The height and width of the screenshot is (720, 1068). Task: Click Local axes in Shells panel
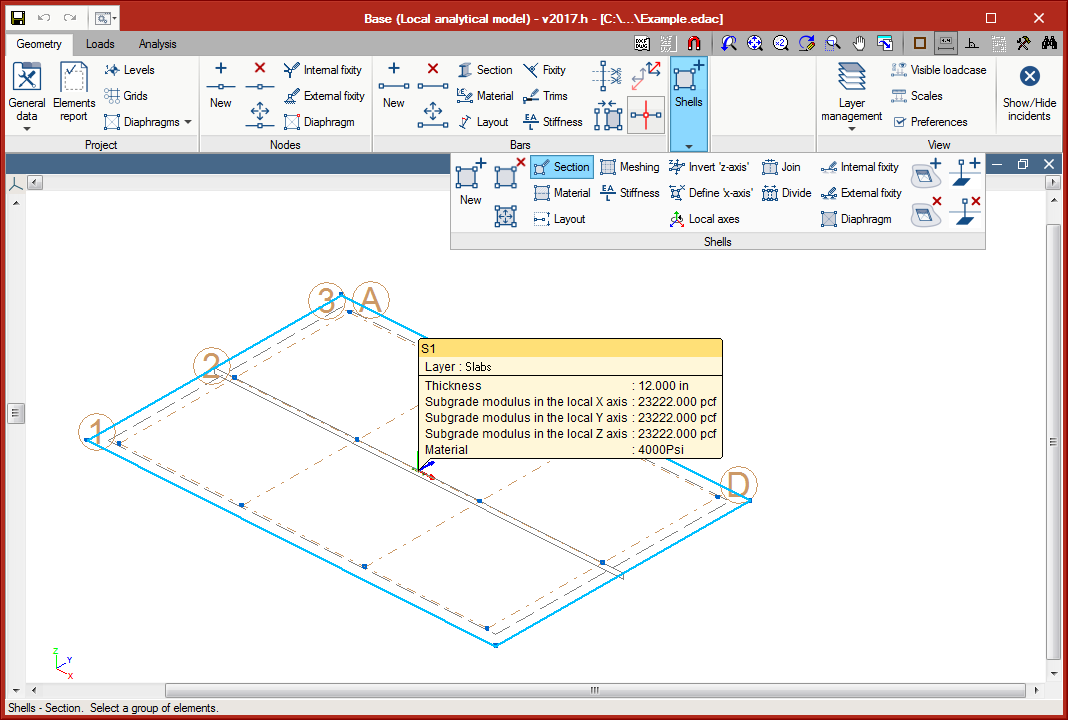(704, 219)
